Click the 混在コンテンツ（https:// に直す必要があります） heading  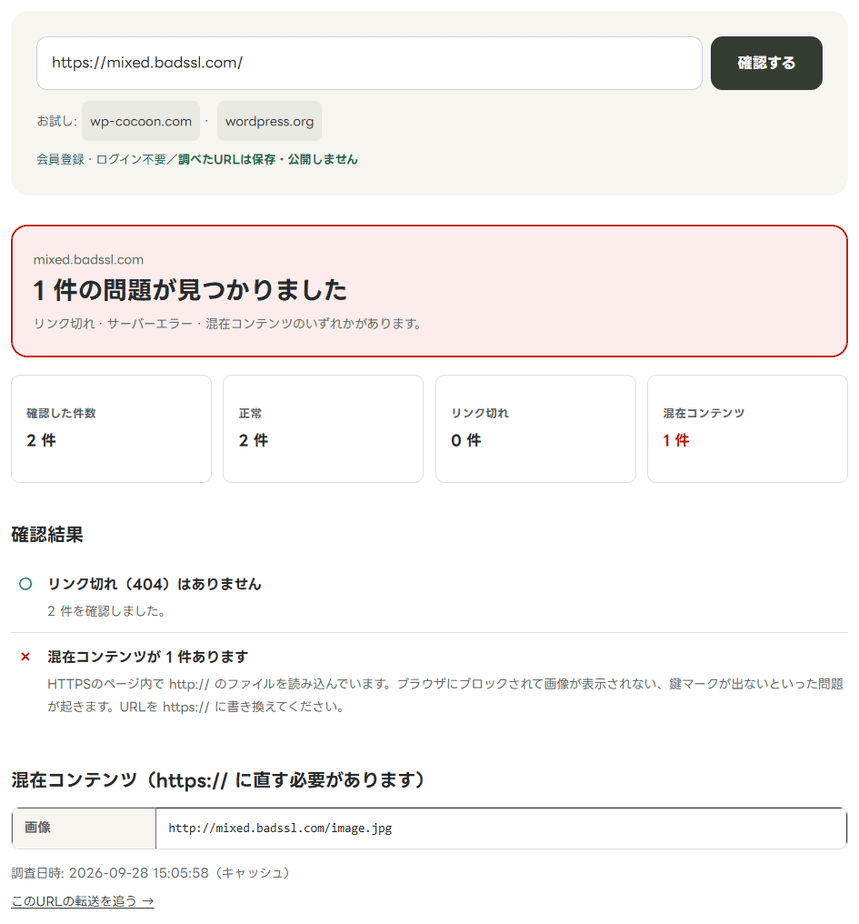(x=218, y=780)
